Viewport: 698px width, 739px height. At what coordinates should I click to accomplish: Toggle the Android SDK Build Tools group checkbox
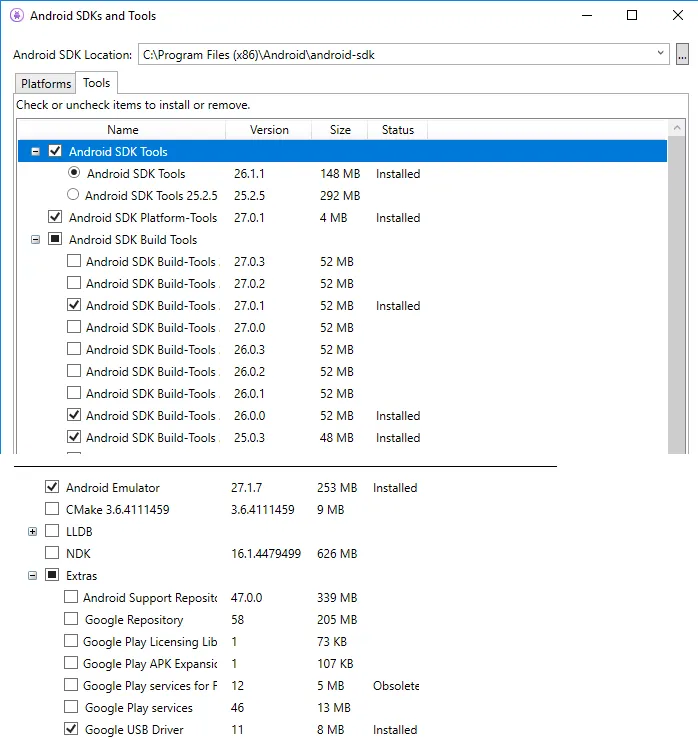[55, 238]
